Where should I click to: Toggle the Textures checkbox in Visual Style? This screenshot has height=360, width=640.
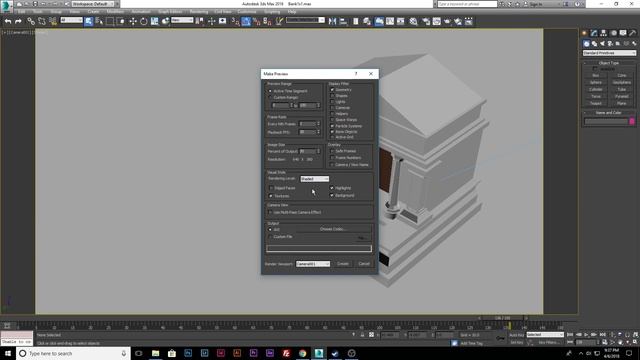coord(271,196)
